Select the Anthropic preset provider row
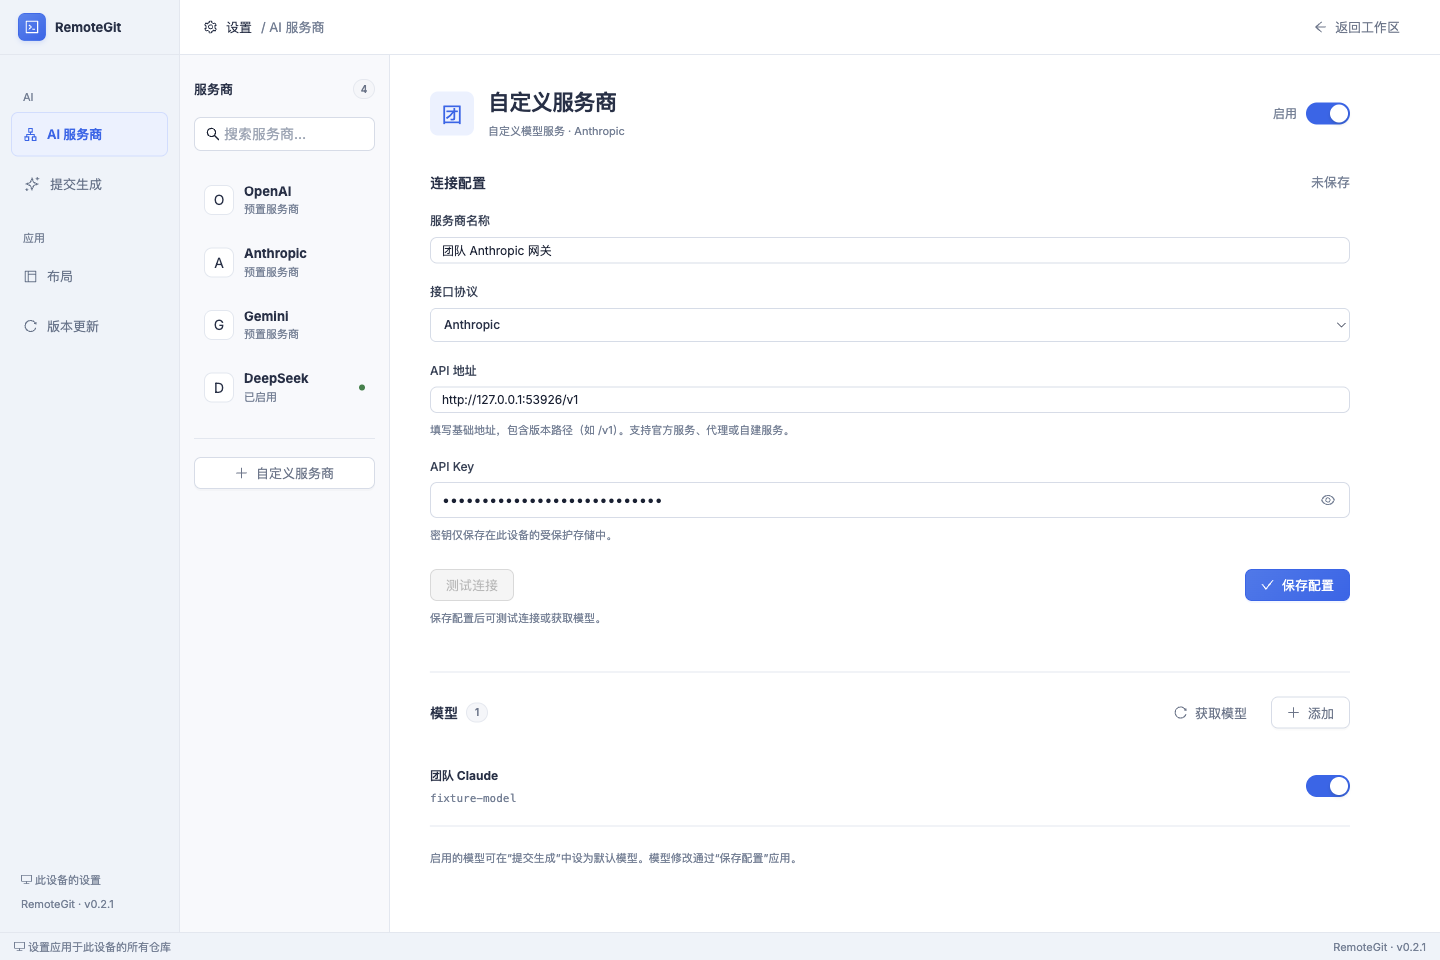 coord(284,263)
